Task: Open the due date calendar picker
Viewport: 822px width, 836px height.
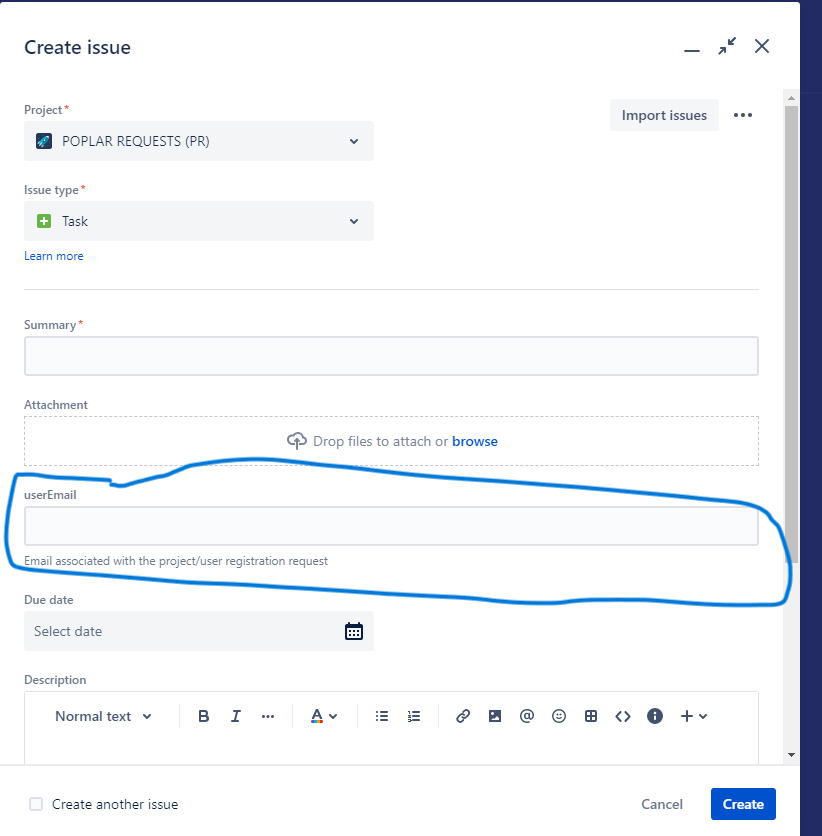Action: (353, 631)
